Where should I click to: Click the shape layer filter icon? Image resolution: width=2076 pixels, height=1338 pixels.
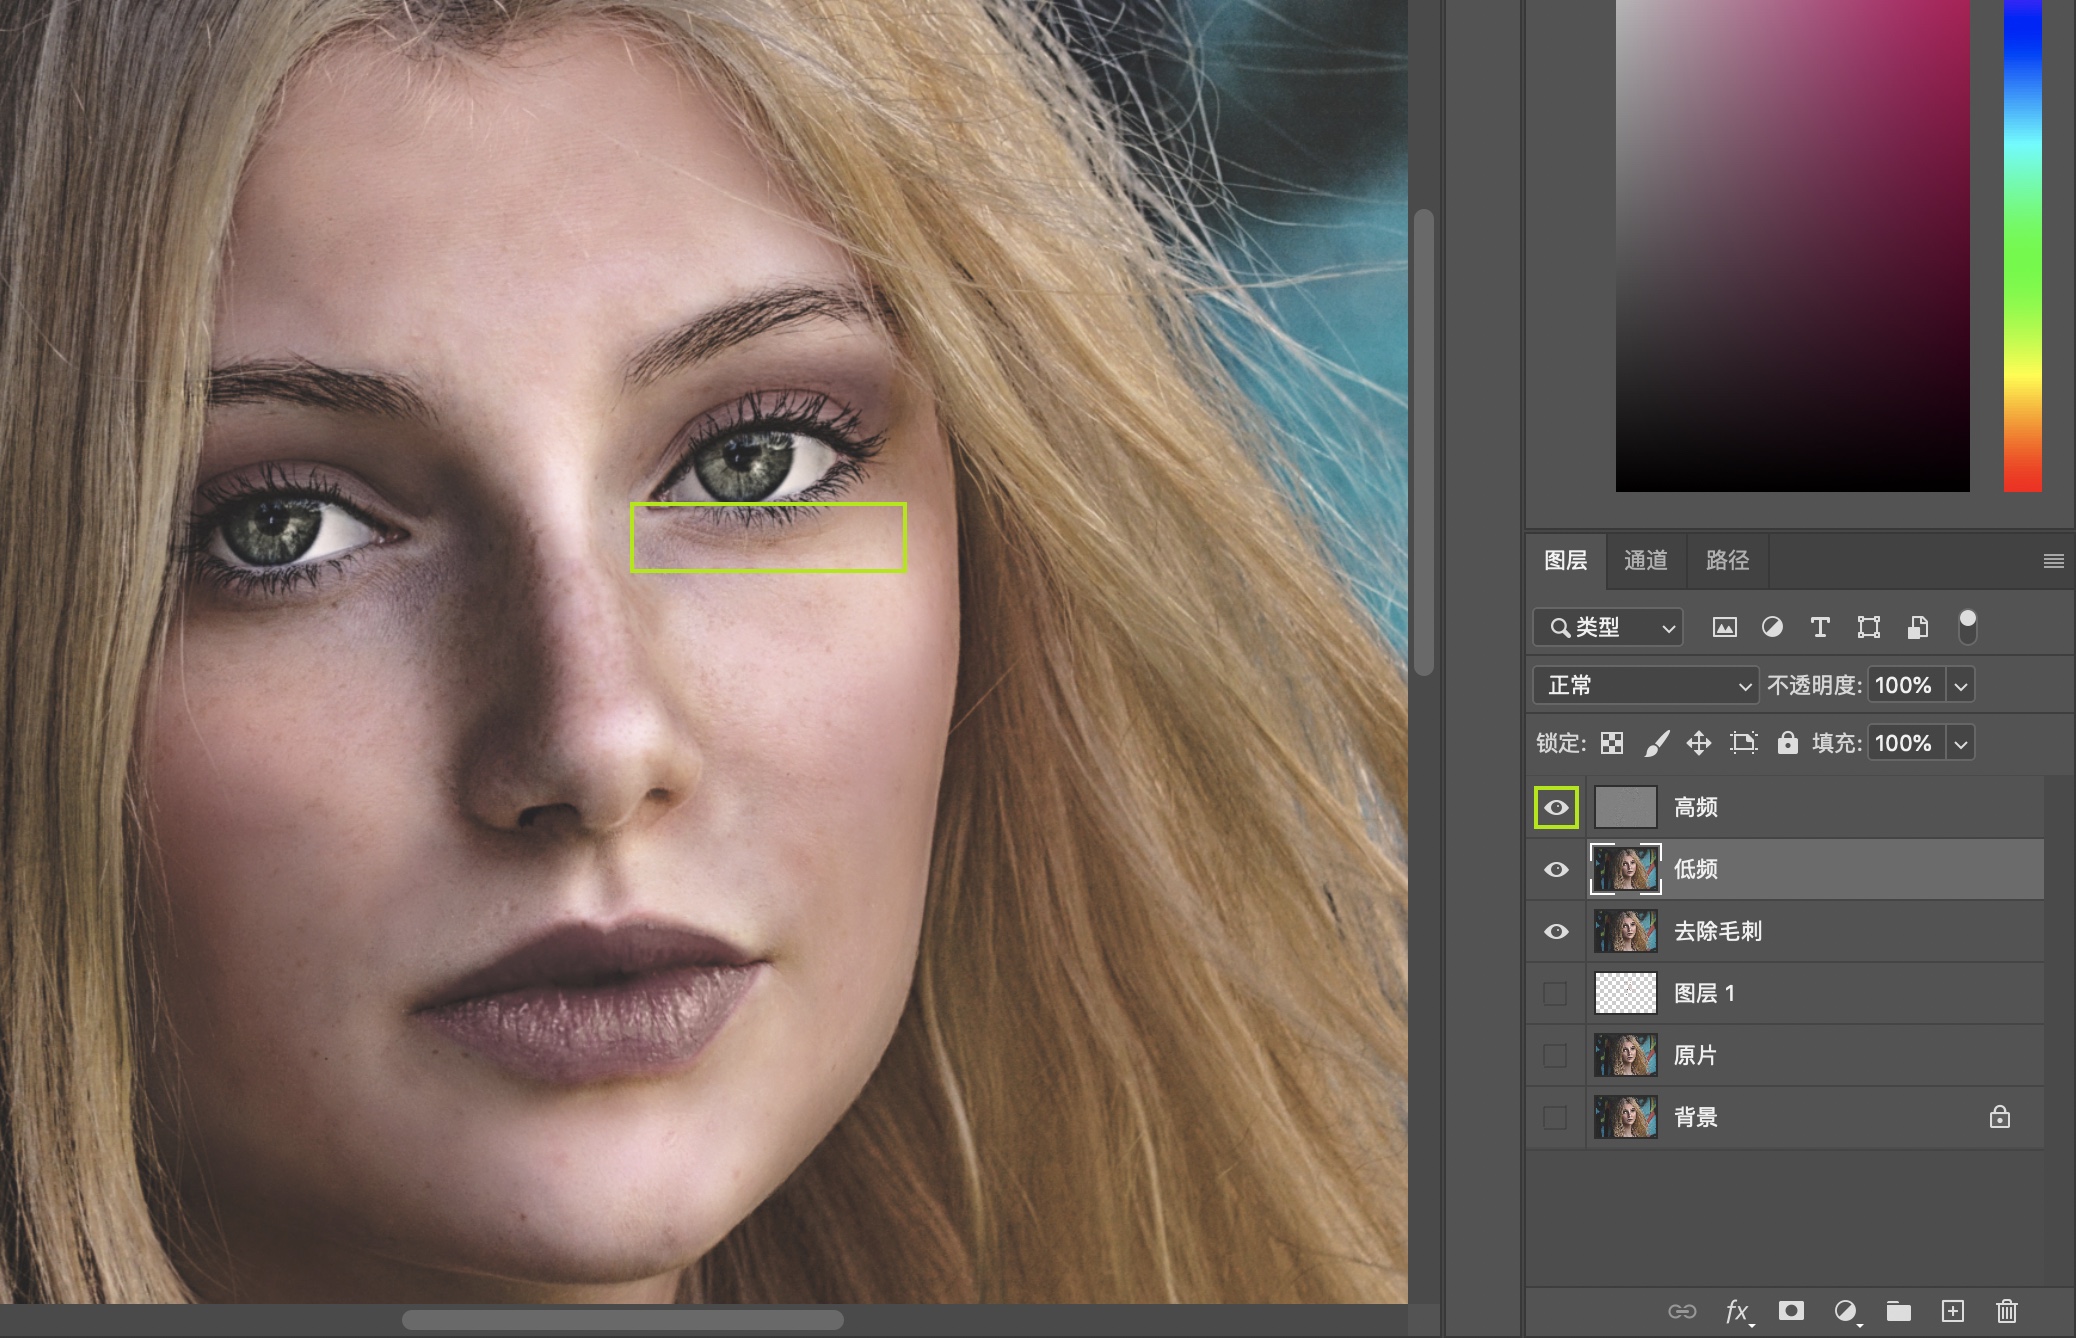pos(1868,627)
